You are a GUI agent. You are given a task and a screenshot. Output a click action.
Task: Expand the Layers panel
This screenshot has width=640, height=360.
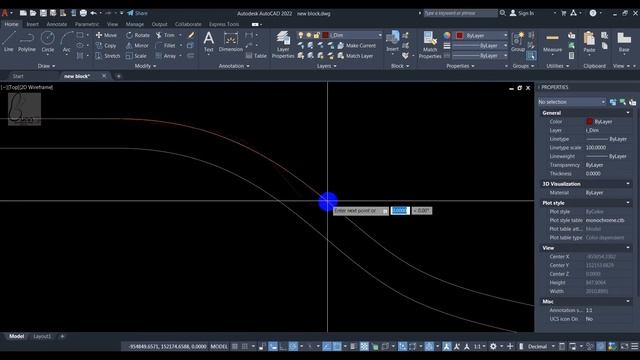click(327, 66)
